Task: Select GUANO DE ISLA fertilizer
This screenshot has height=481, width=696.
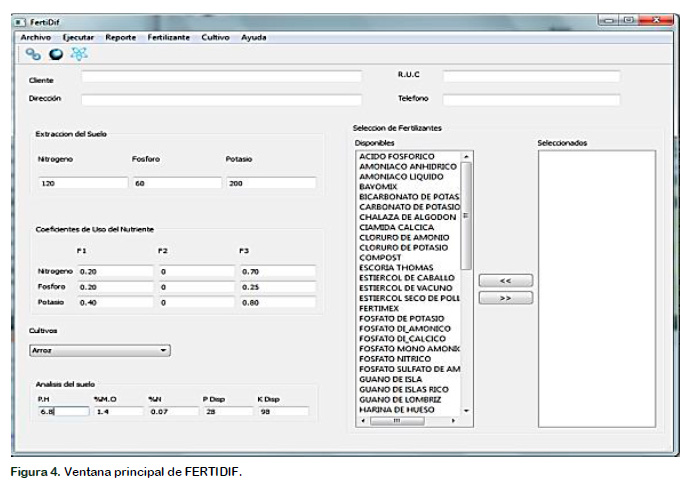Action: tap(390, 379)
